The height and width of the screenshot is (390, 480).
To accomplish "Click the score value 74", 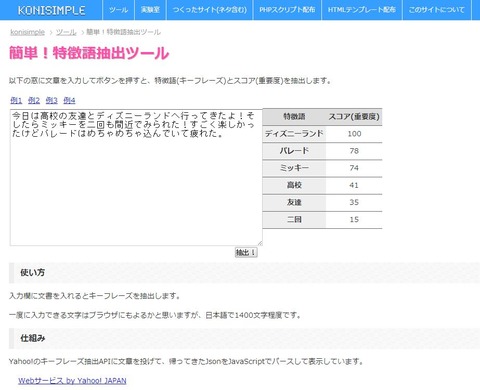I will coord(354,168).
